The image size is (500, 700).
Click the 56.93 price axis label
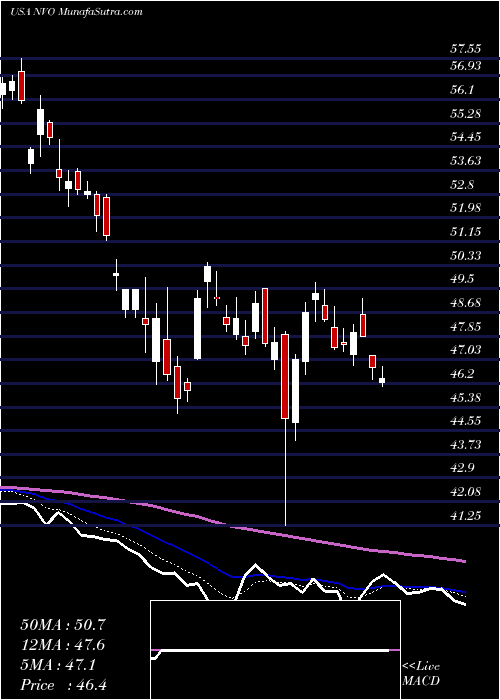click(465, 66)
